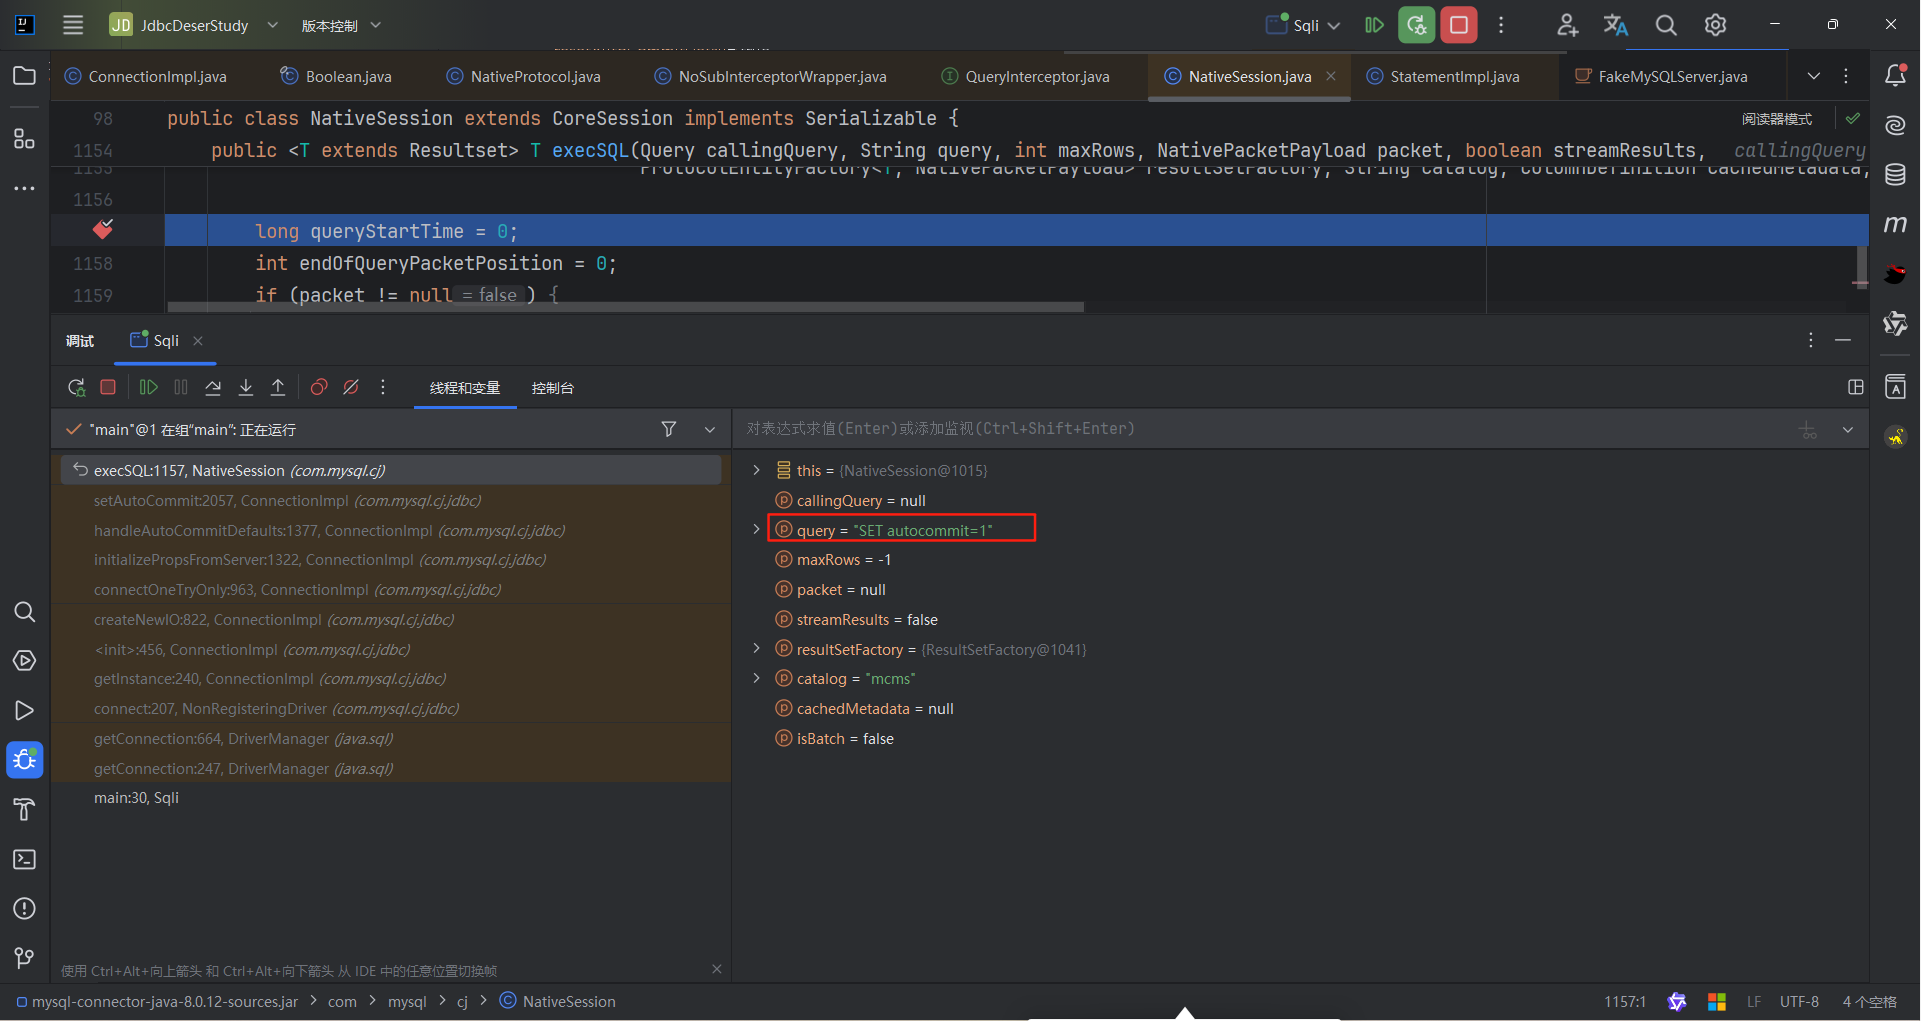The width and height of the screenshot is (1921, 1021).
Task: Select the Threads and Variables tab
Action: coord(465,388)
